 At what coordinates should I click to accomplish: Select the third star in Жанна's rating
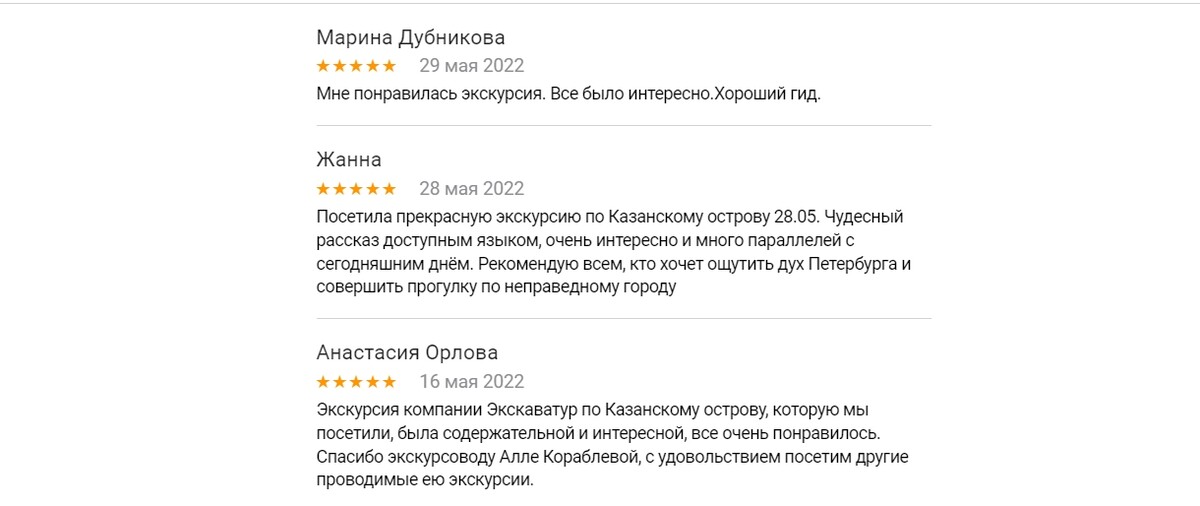[356, 189]
